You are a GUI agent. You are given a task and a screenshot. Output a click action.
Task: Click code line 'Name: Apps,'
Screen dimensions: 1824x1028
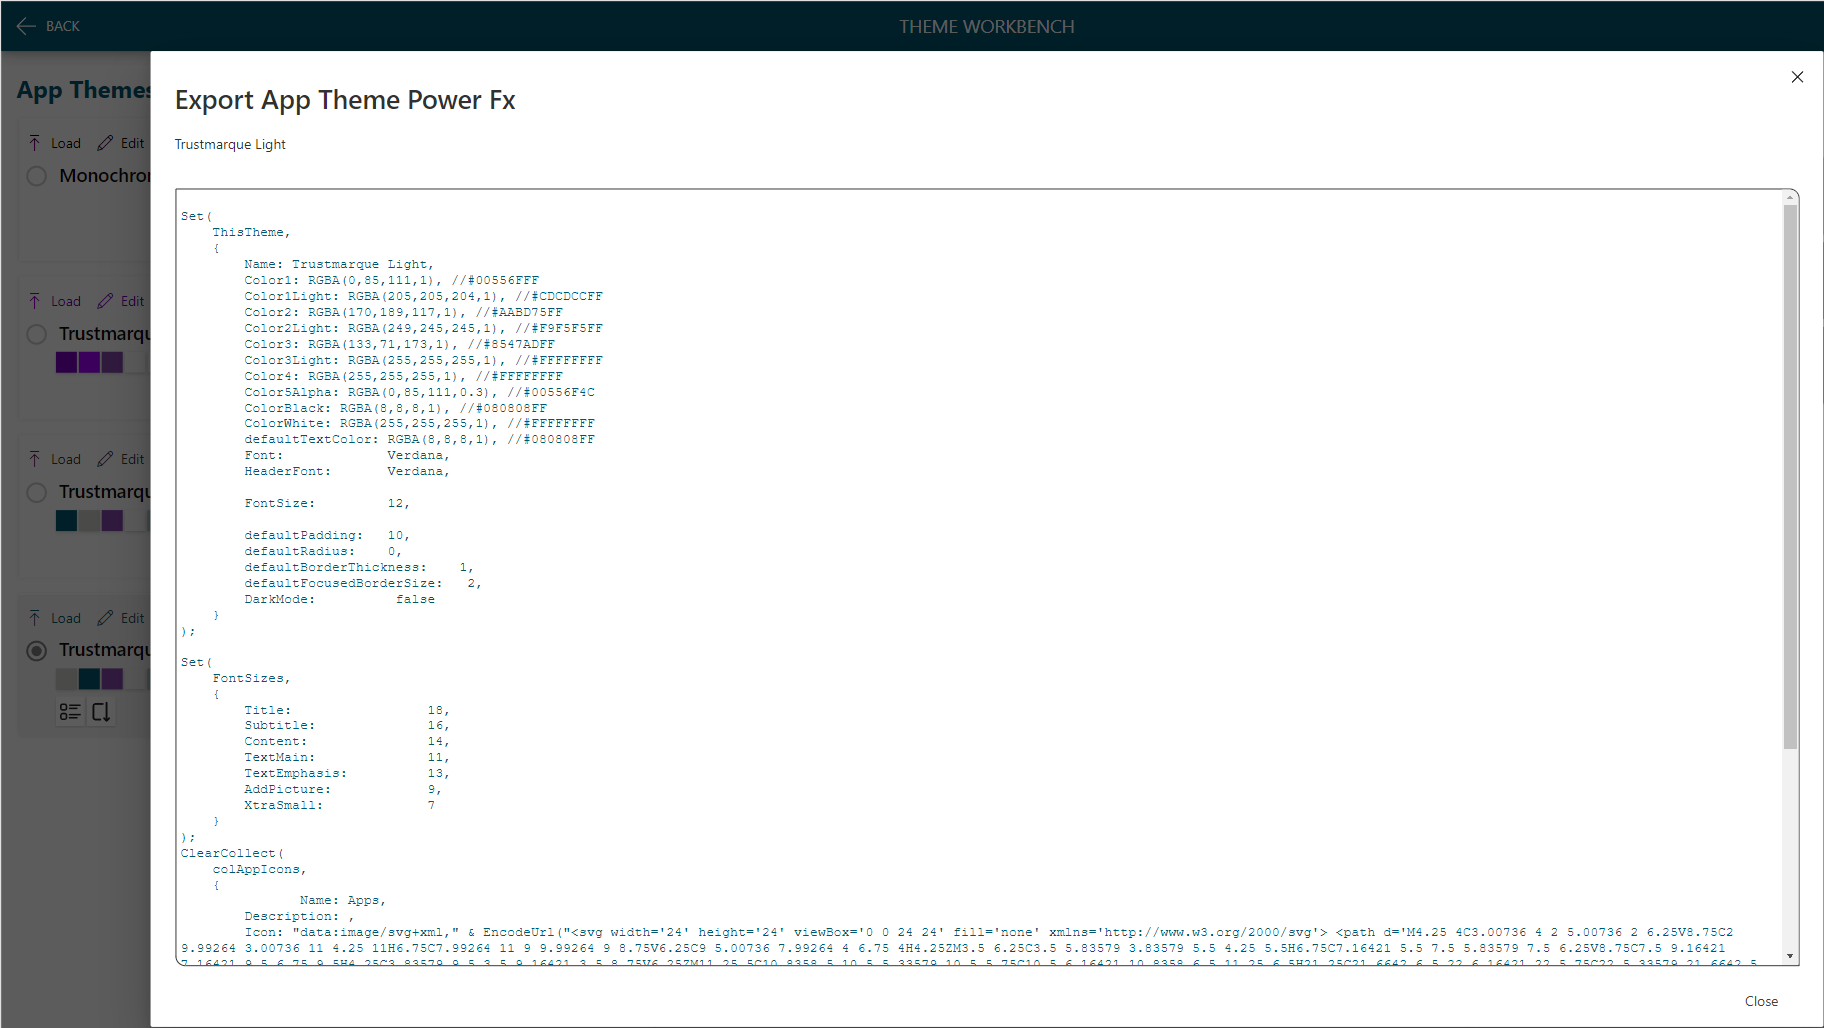343,900
